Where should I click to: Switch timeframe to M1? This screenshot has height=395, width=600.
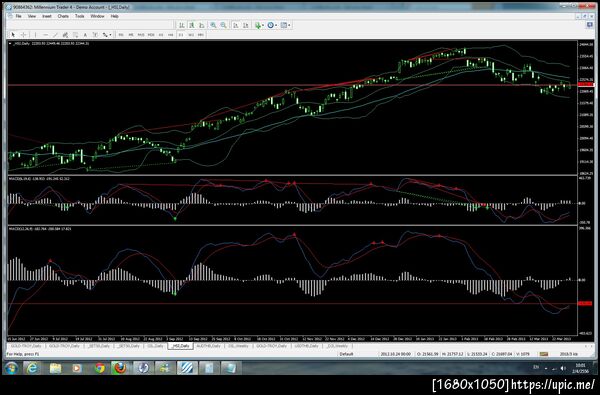pyautogui.click(x=121, y=35)
